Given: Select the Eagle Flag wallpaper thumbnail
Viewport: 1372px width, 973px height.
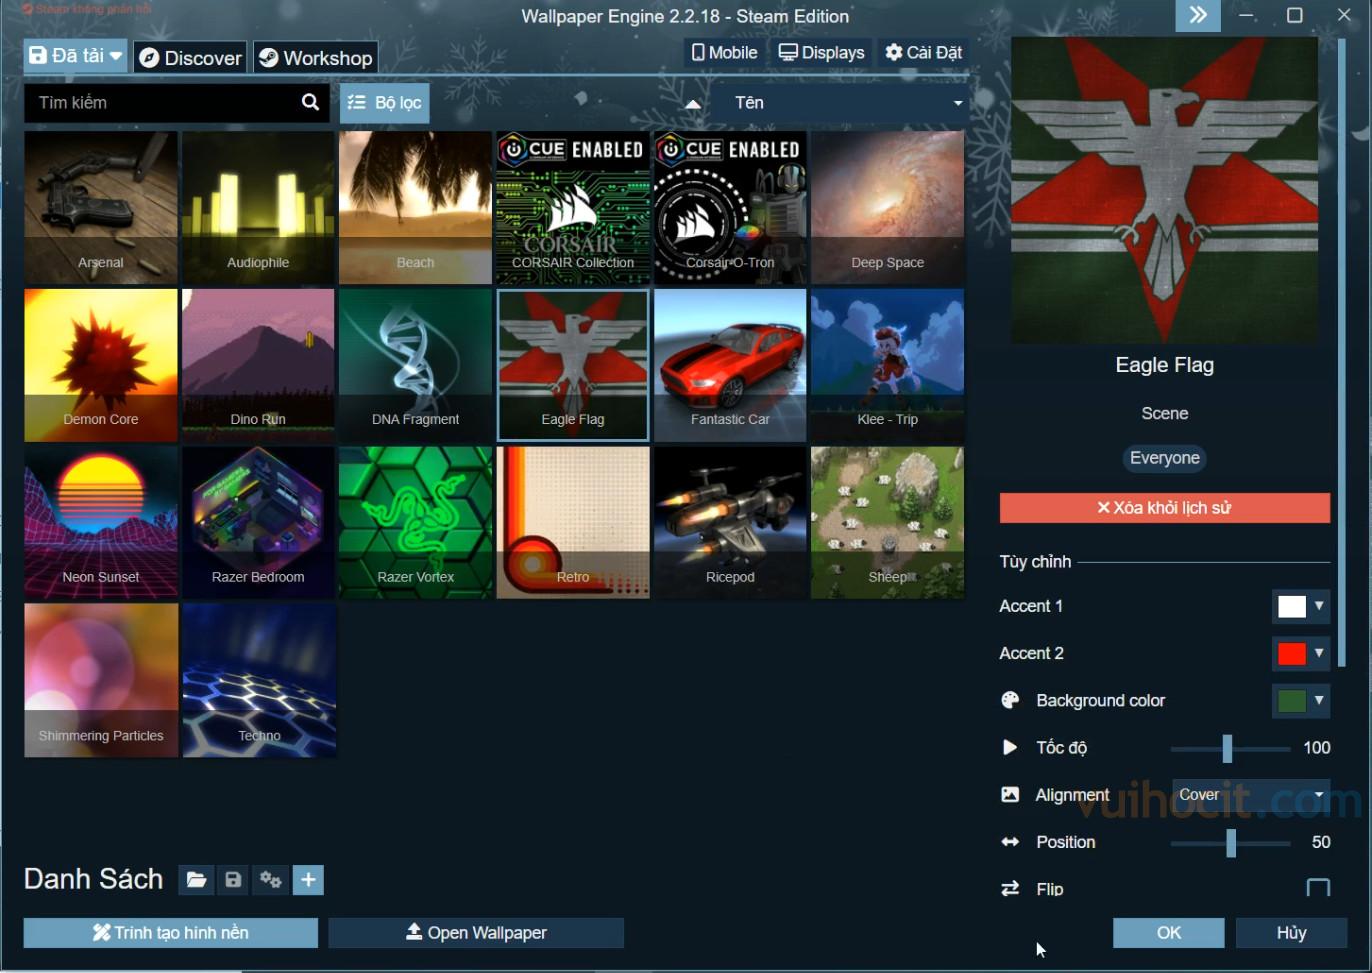Looking at the screenshot, I should 573,365.
